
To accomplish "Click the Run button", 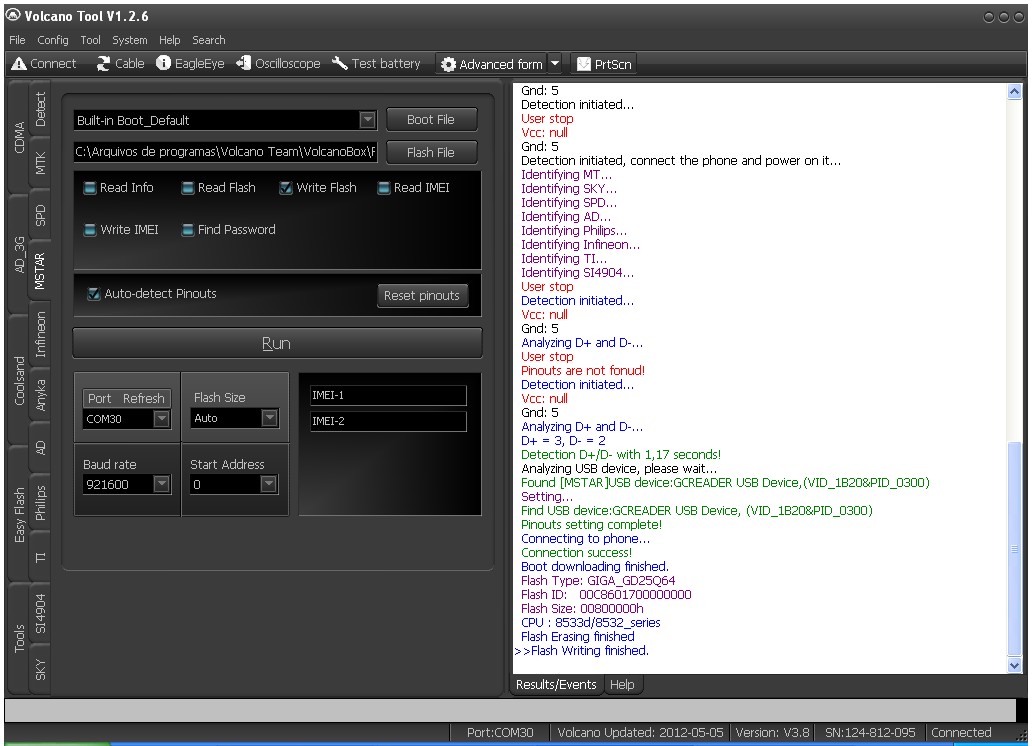I will [x=276, y=343].
